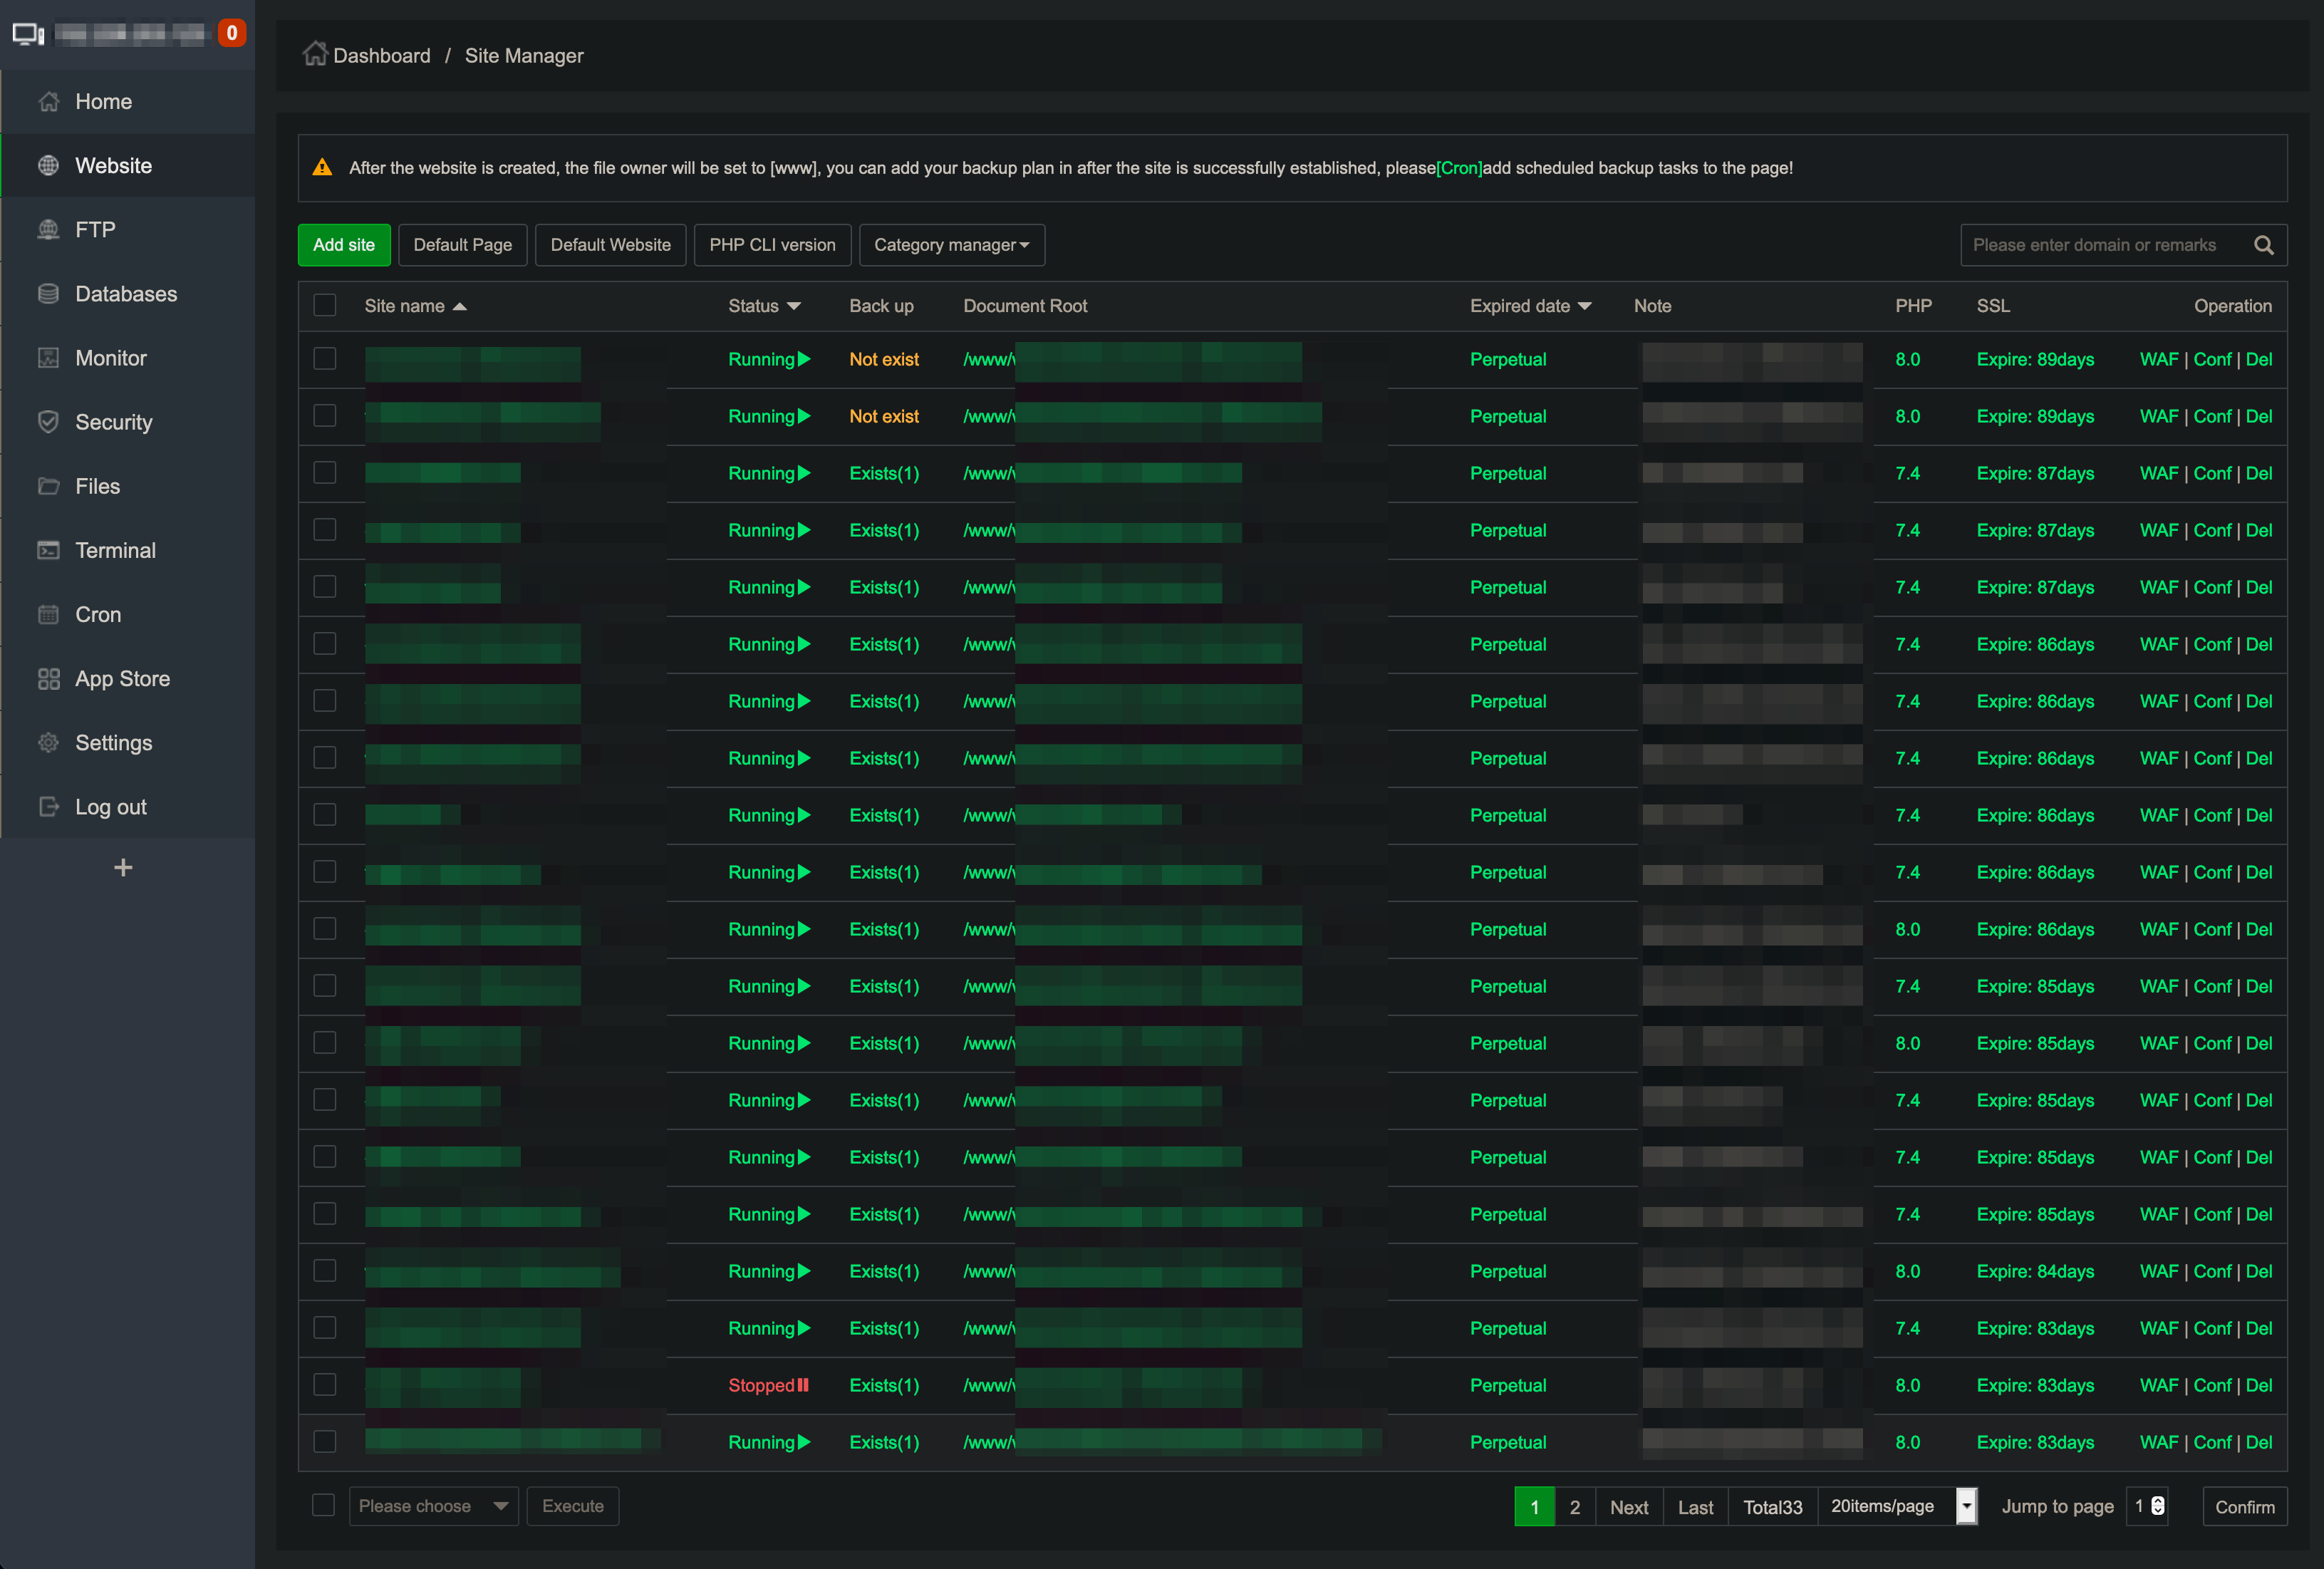The image size is (2324, 1569).
Task: Click the green Add site button
Action: point(344,245)
